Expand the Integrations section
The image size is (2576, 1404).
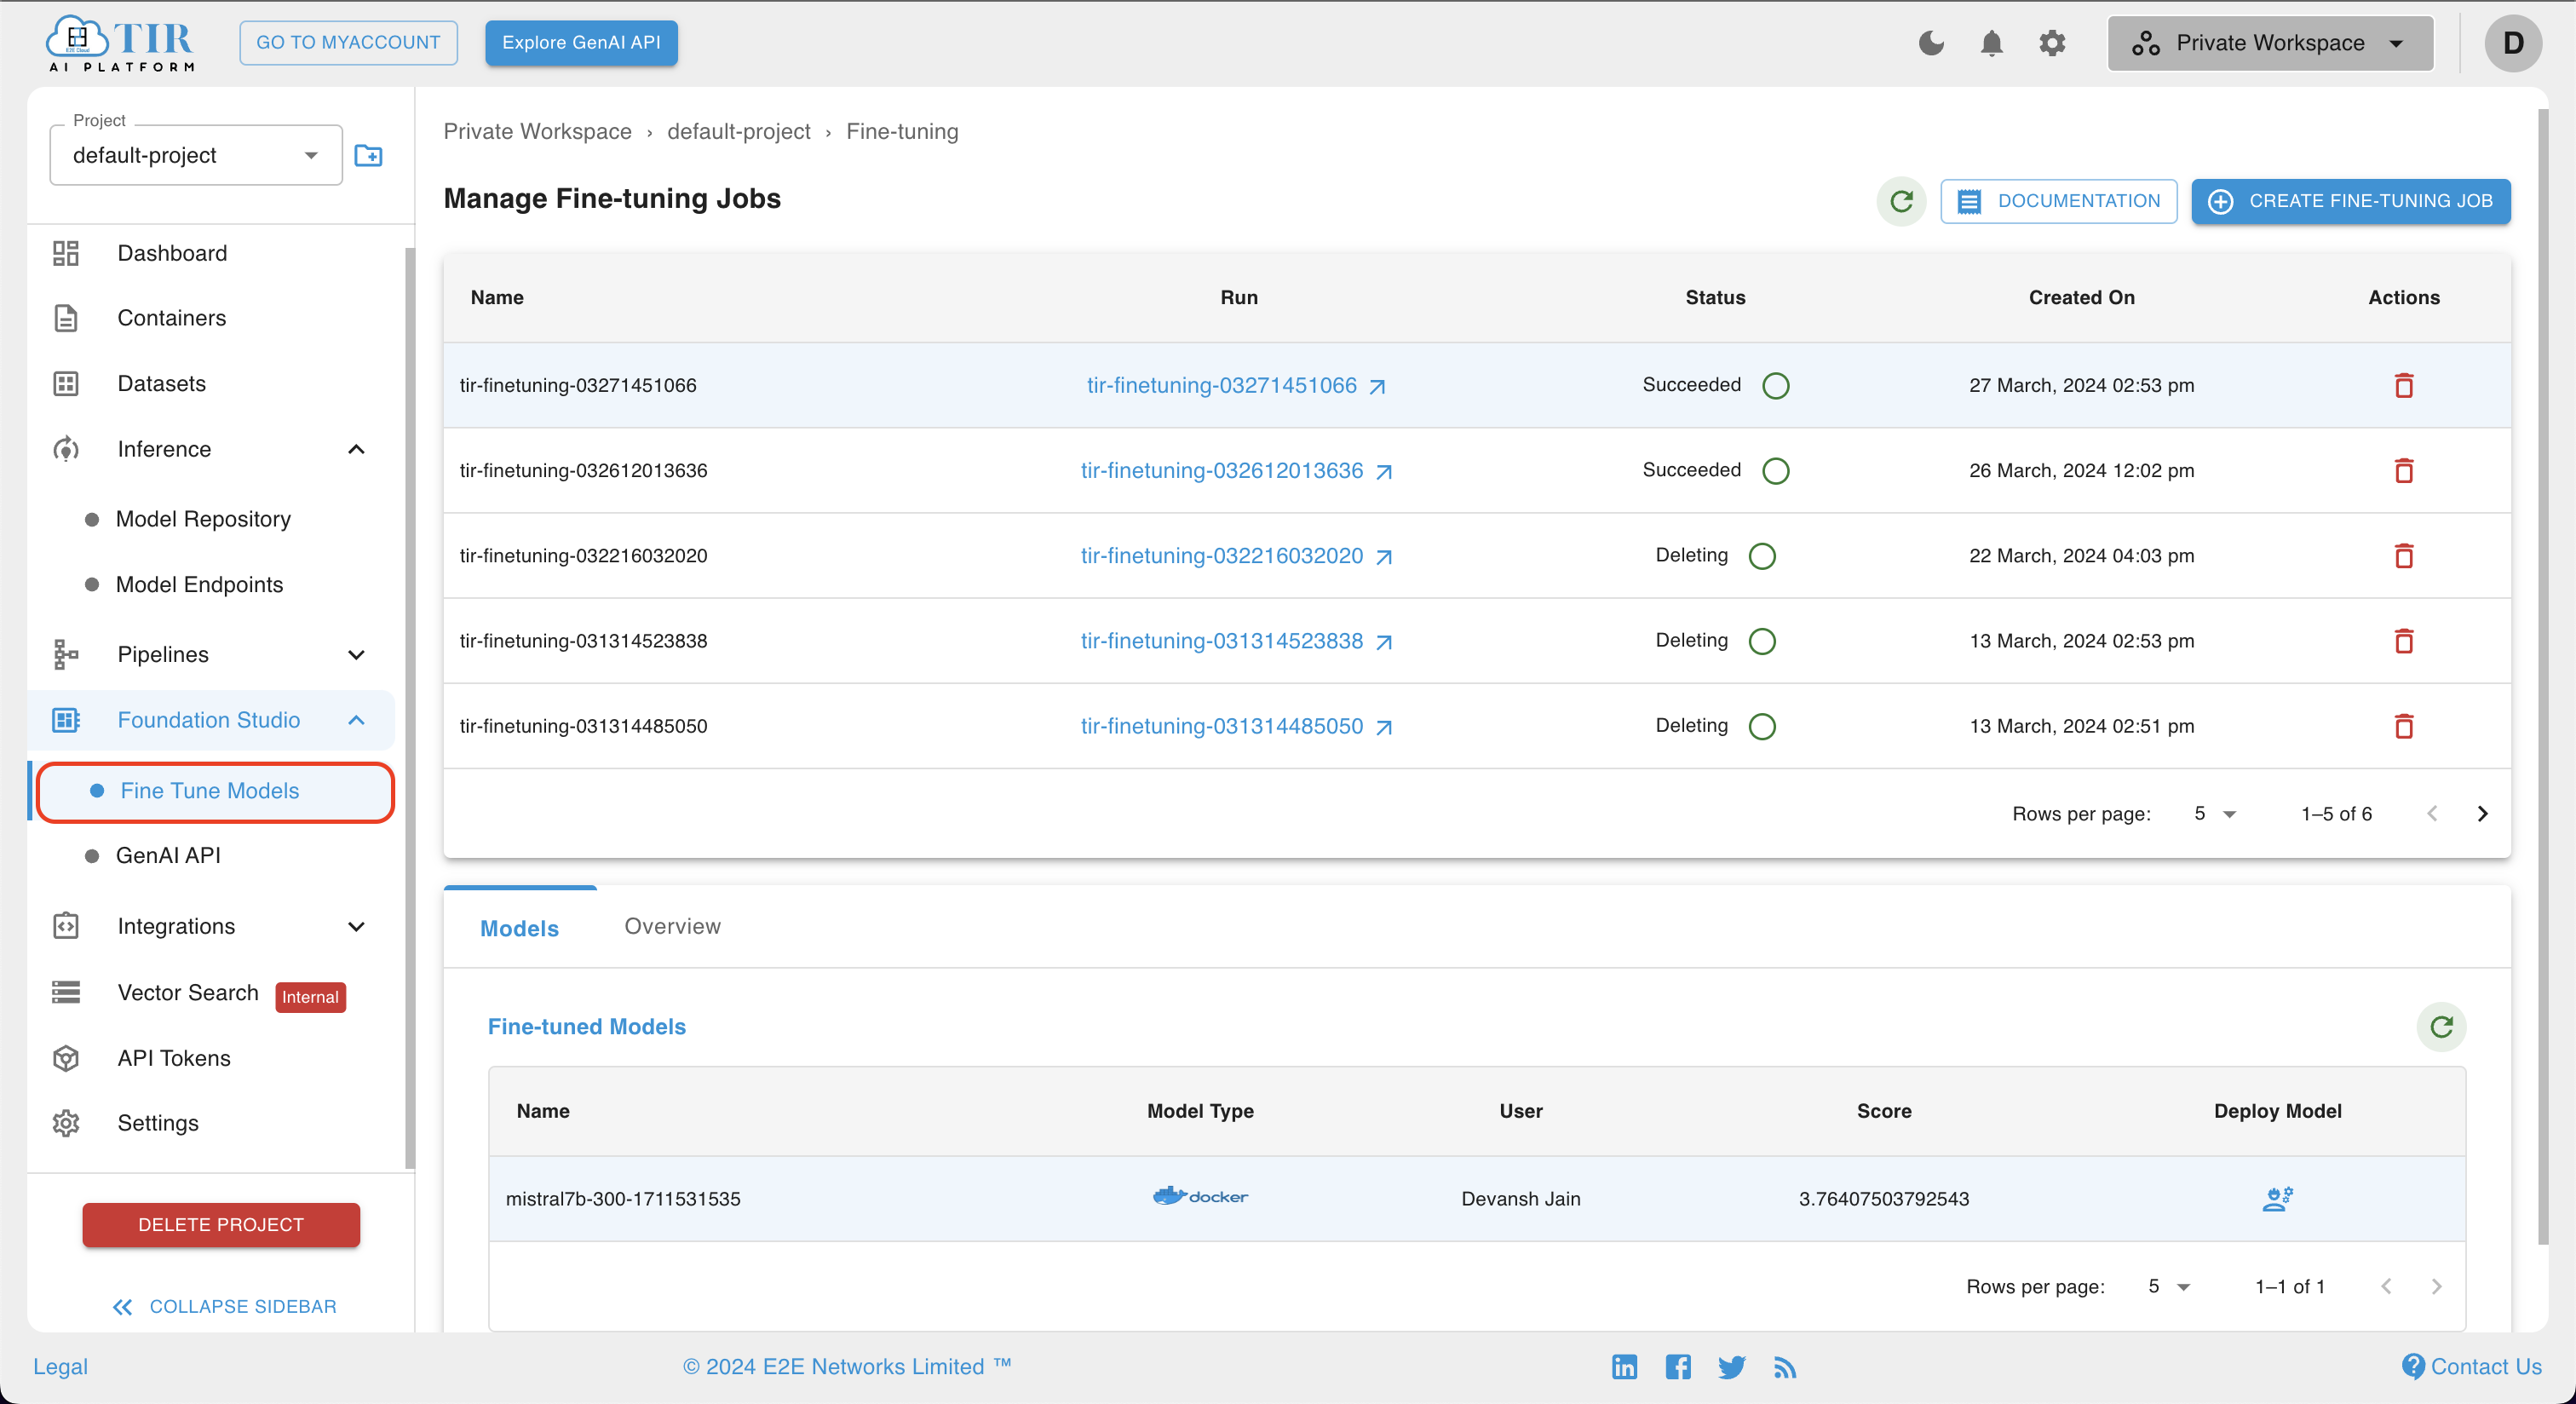pyautogui.click(x=356, y=926)
